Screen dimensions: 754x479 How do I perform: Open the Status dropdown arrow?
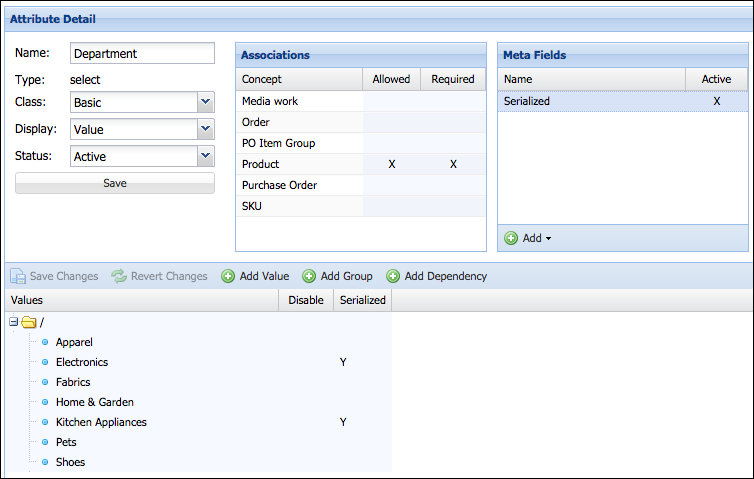coord(205,156)
